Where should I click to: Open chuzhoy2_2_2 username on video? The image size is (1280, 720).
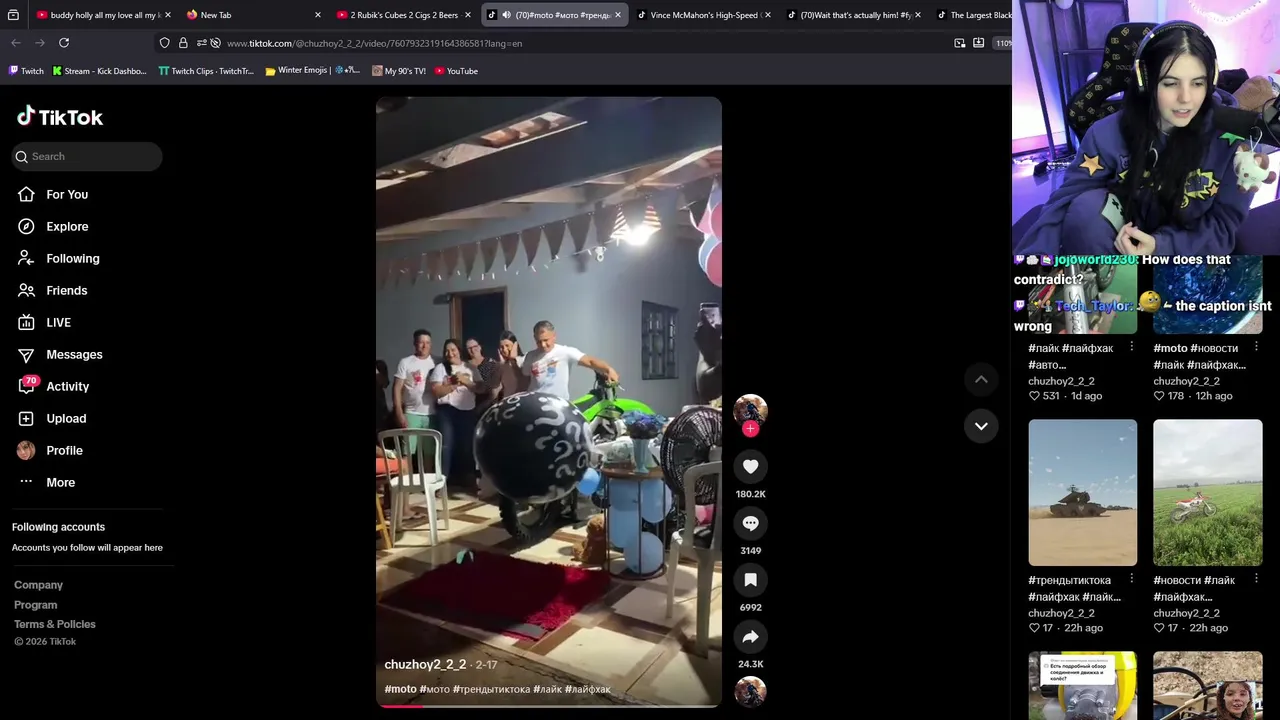tap(425, 664)
